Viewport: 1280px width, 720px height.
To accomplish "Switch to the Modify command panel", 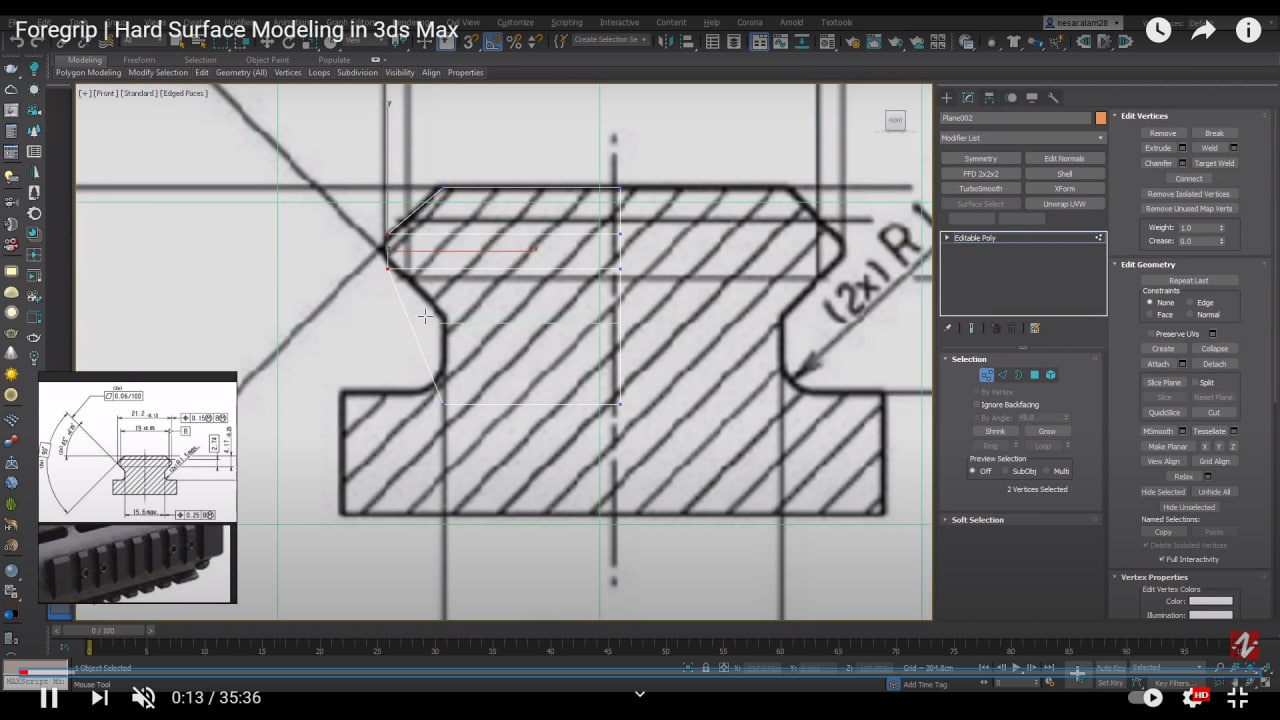I will coord(968,98).
